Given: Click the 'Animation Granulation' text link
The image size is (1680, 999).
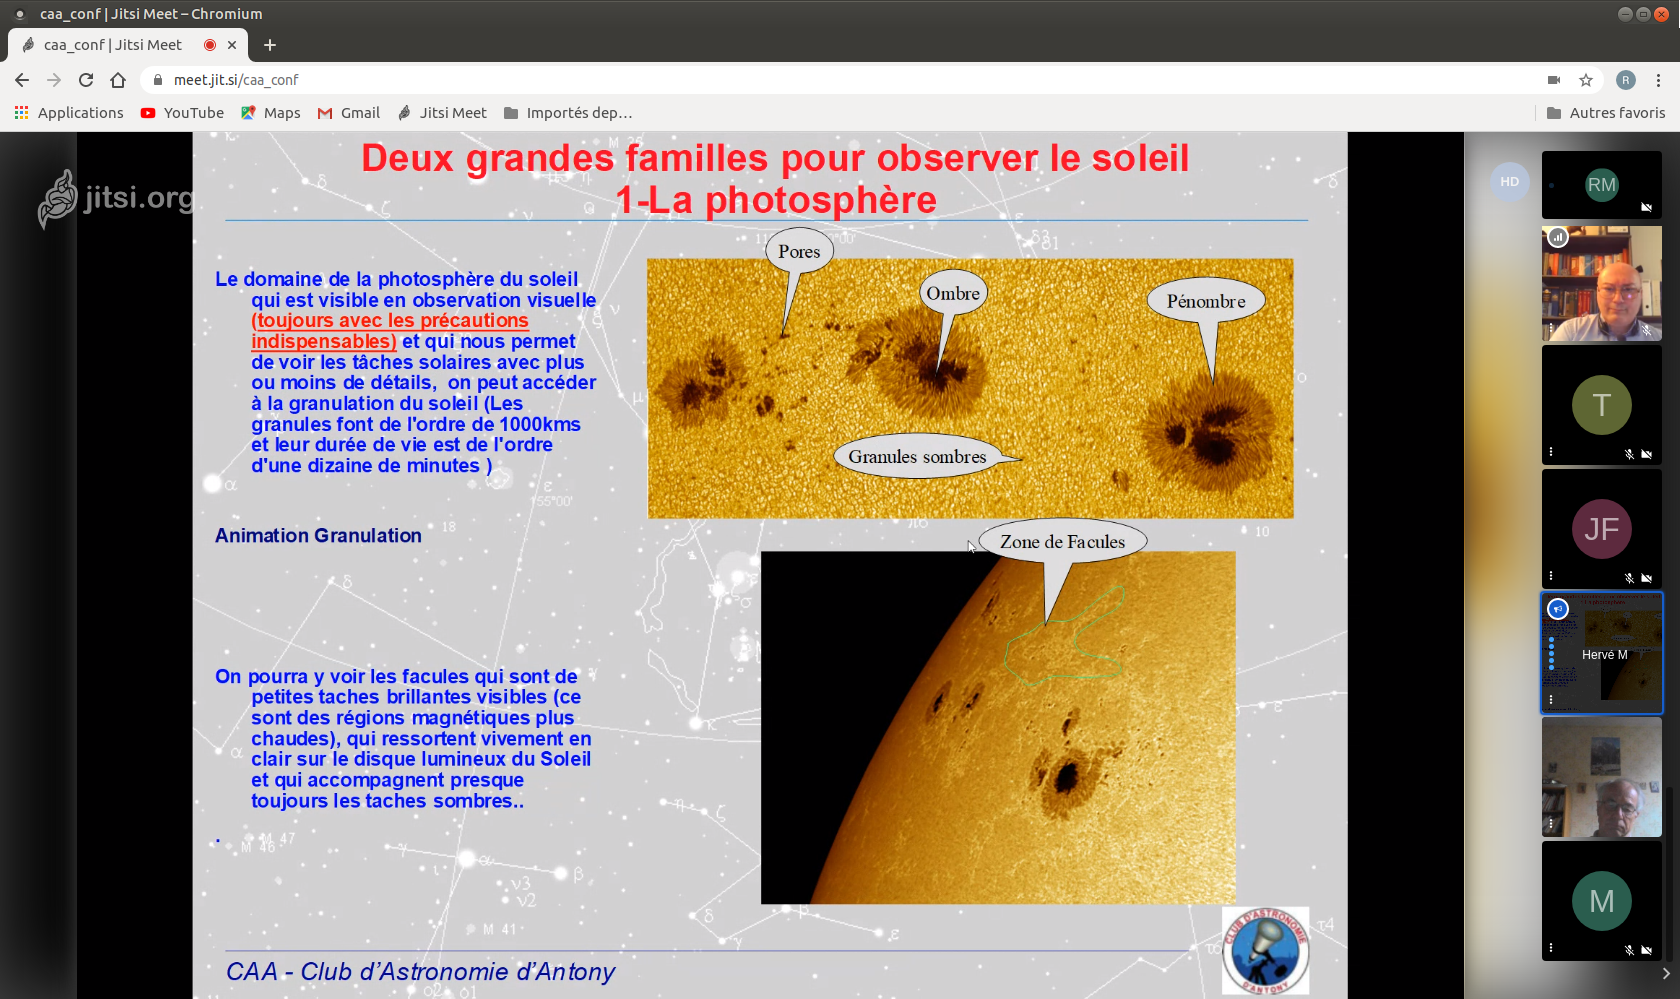Looking at the screenshot, I should click(318, 536).
